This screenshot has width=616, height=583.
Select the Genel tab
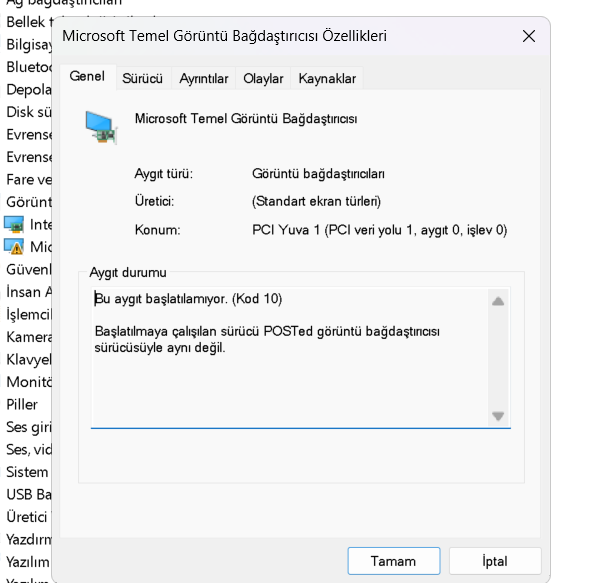coord(87,76)
